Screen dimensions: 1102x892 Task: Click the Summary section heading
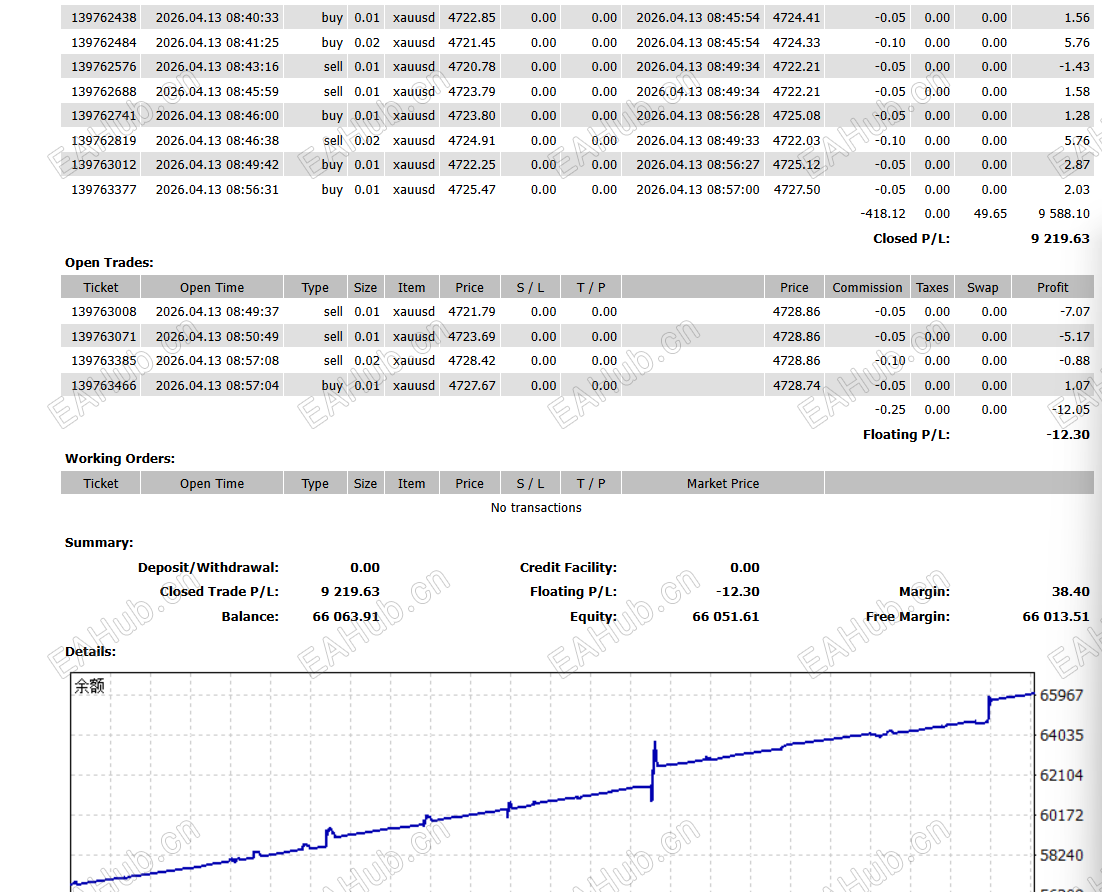(x=99, y=543)
